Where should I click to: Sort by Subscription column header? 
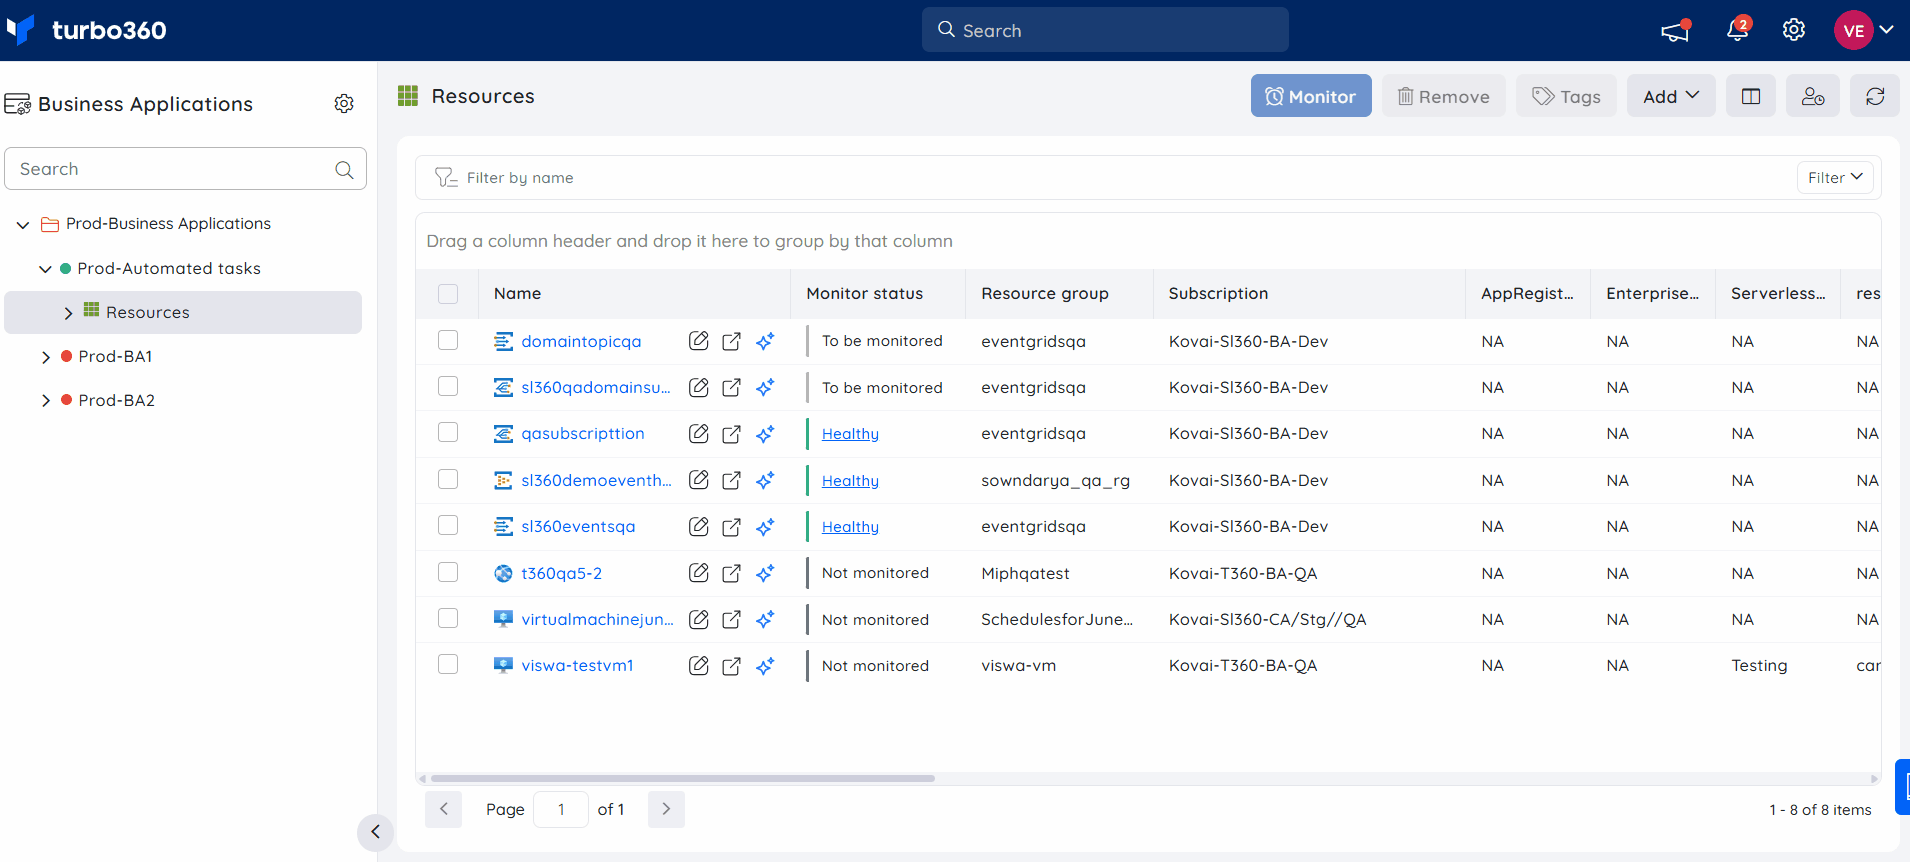1218,294
